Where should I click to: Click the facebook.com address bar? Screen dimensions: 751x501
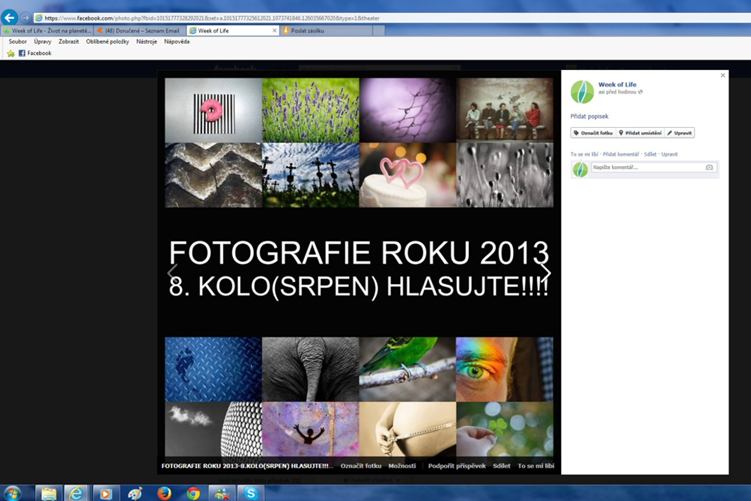(393, 18)
